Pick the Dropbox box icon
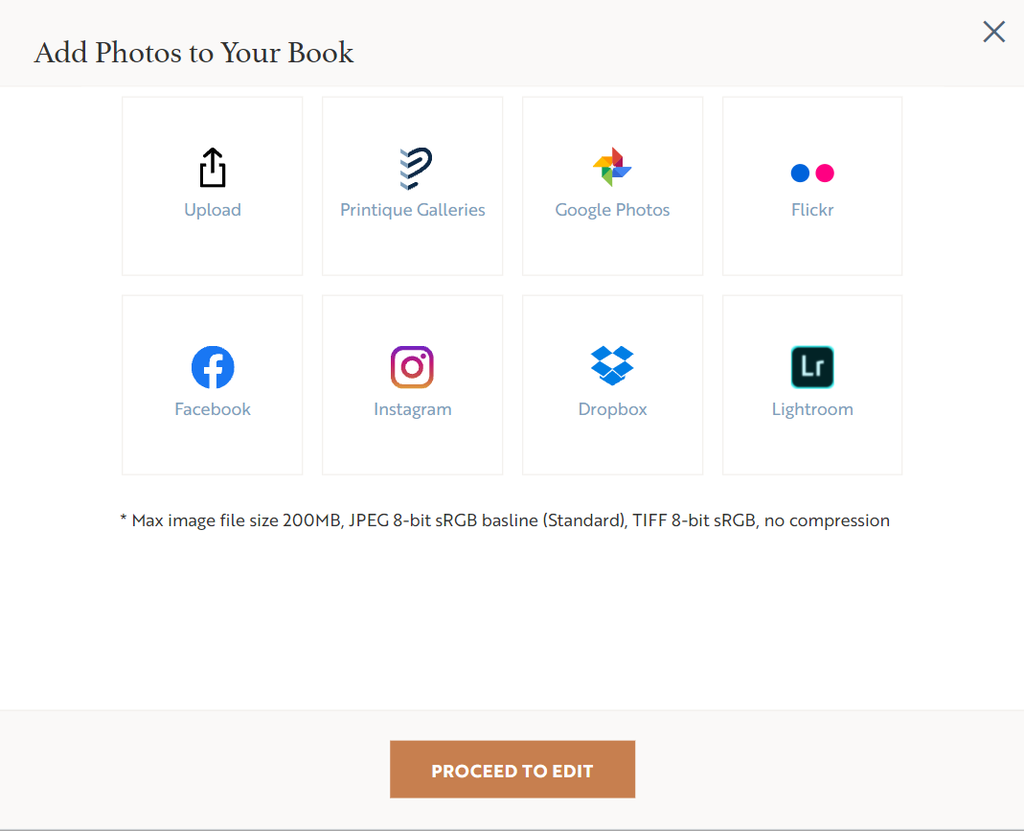 pyautogui.click(x=612, y=366)
